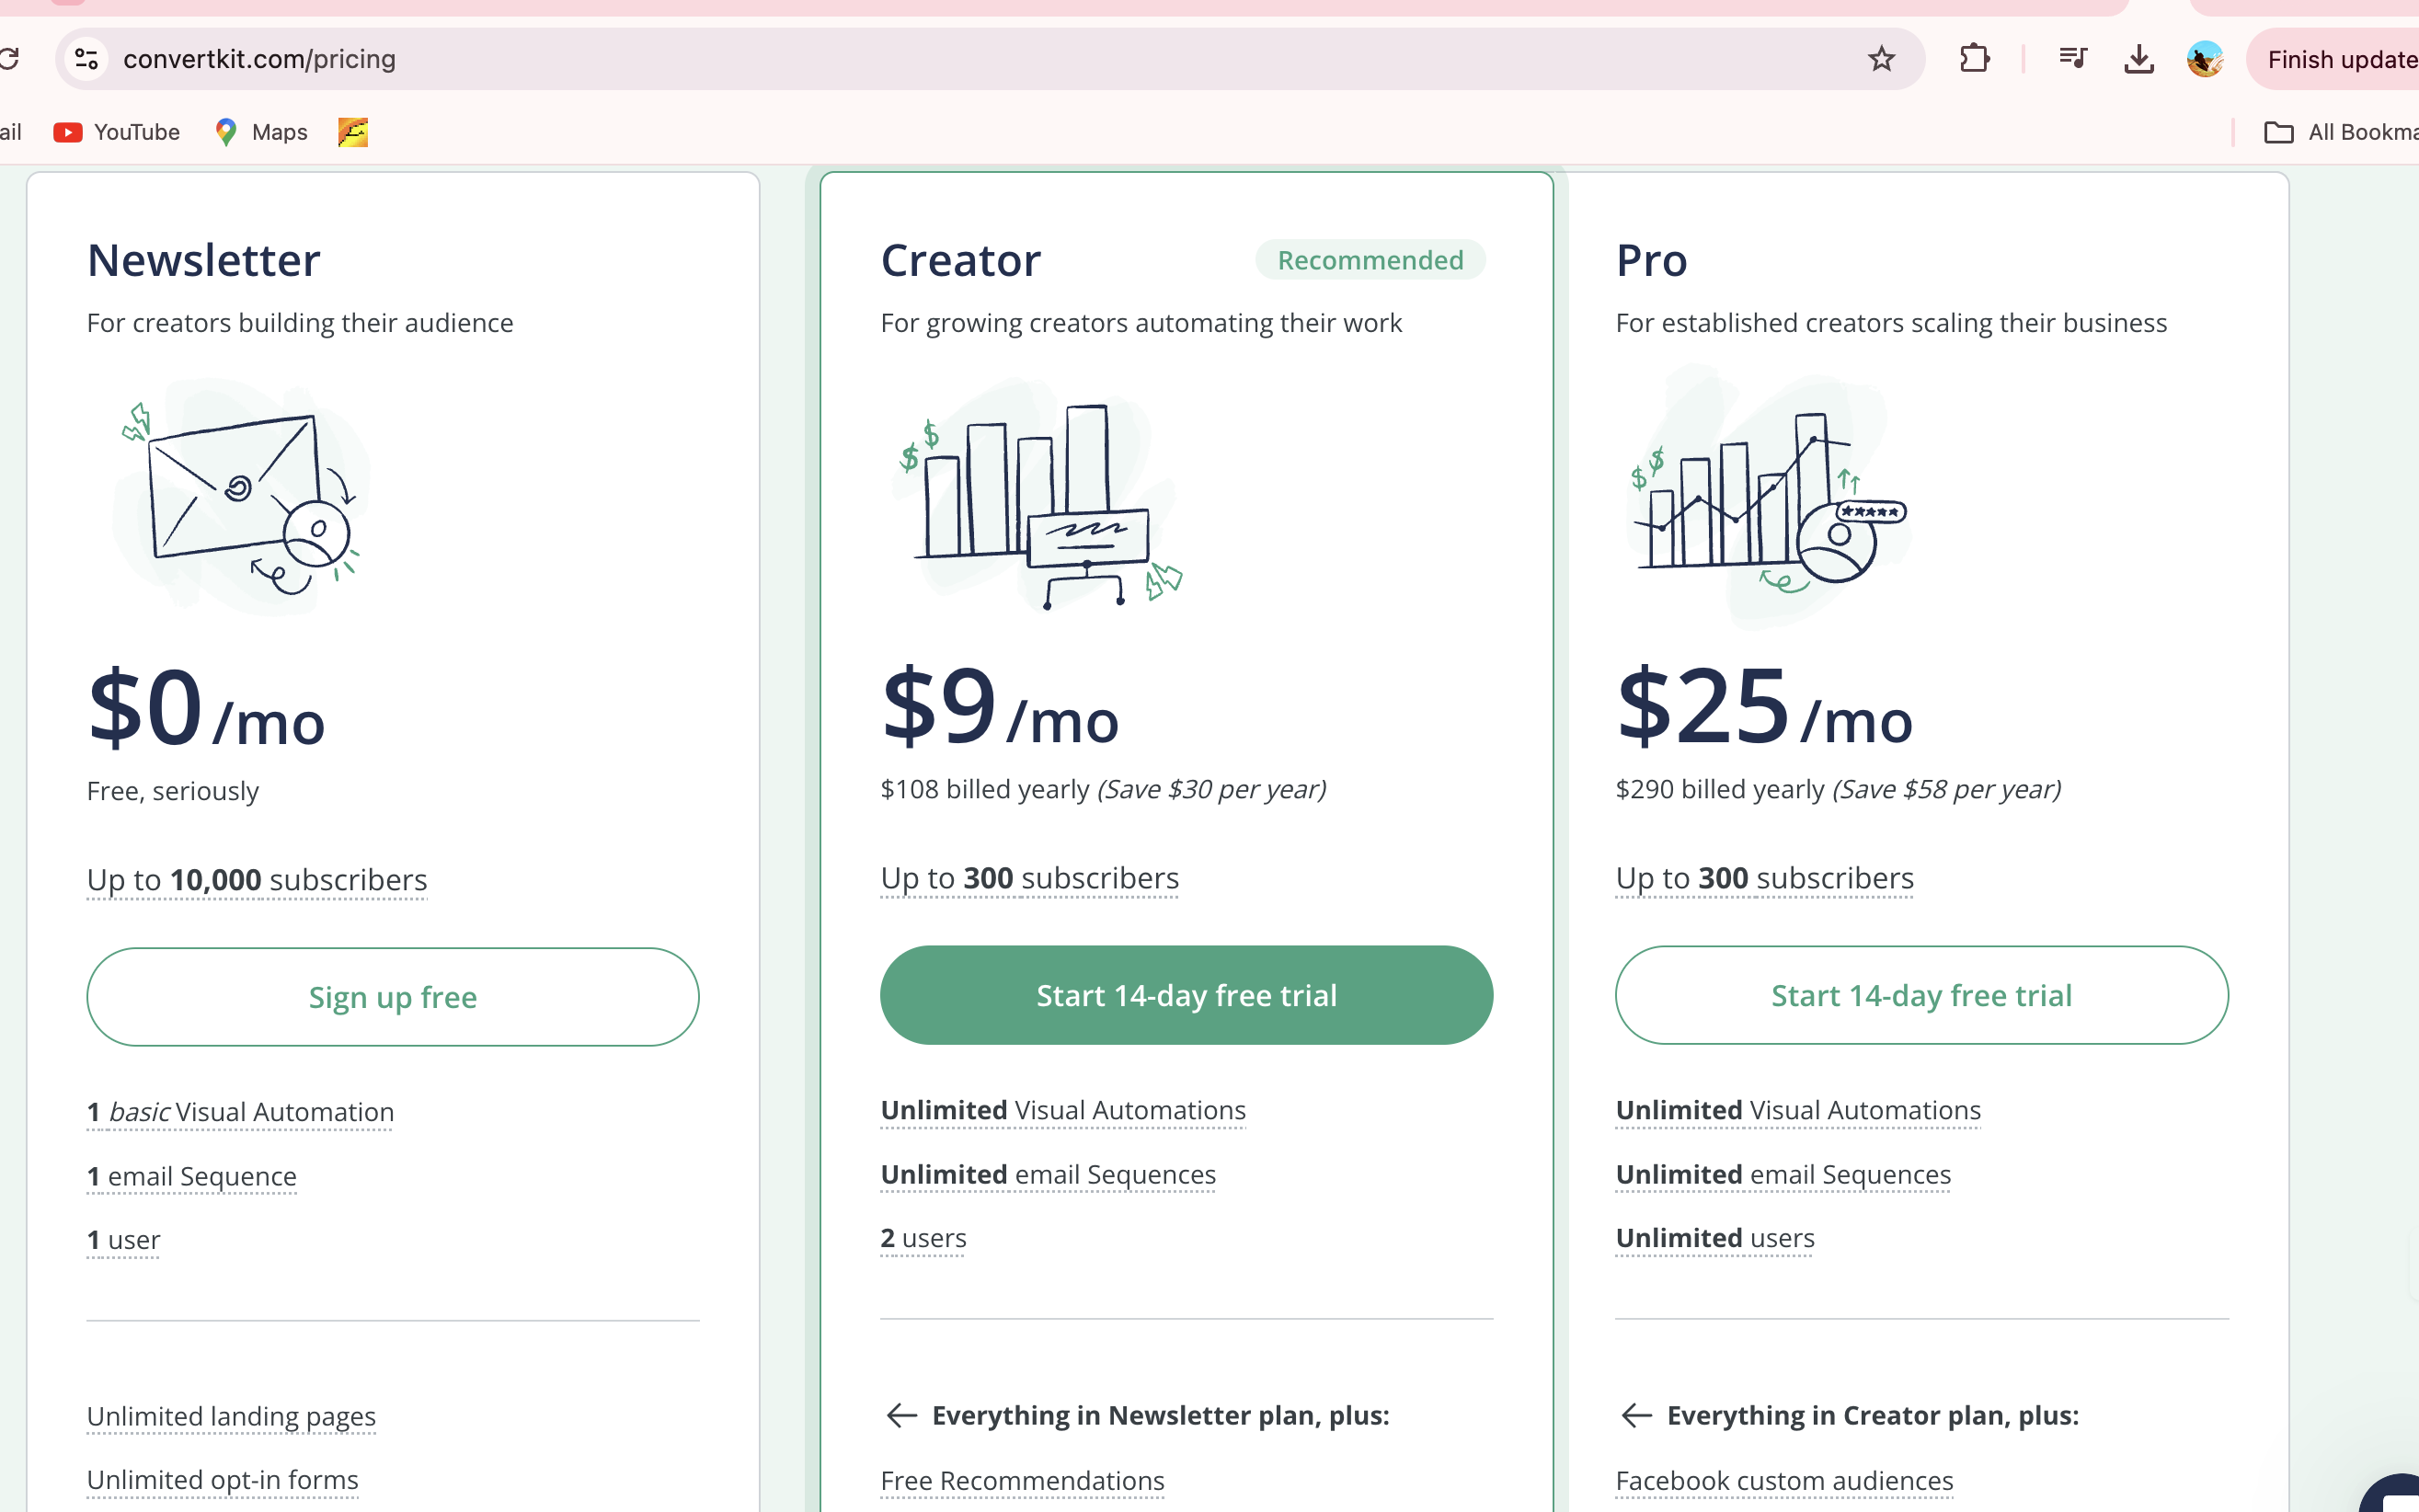Click 'Facebook custom audiences' feature
Viewport: 2419px width, 1512px height.
click(x=1784, y=1481)
